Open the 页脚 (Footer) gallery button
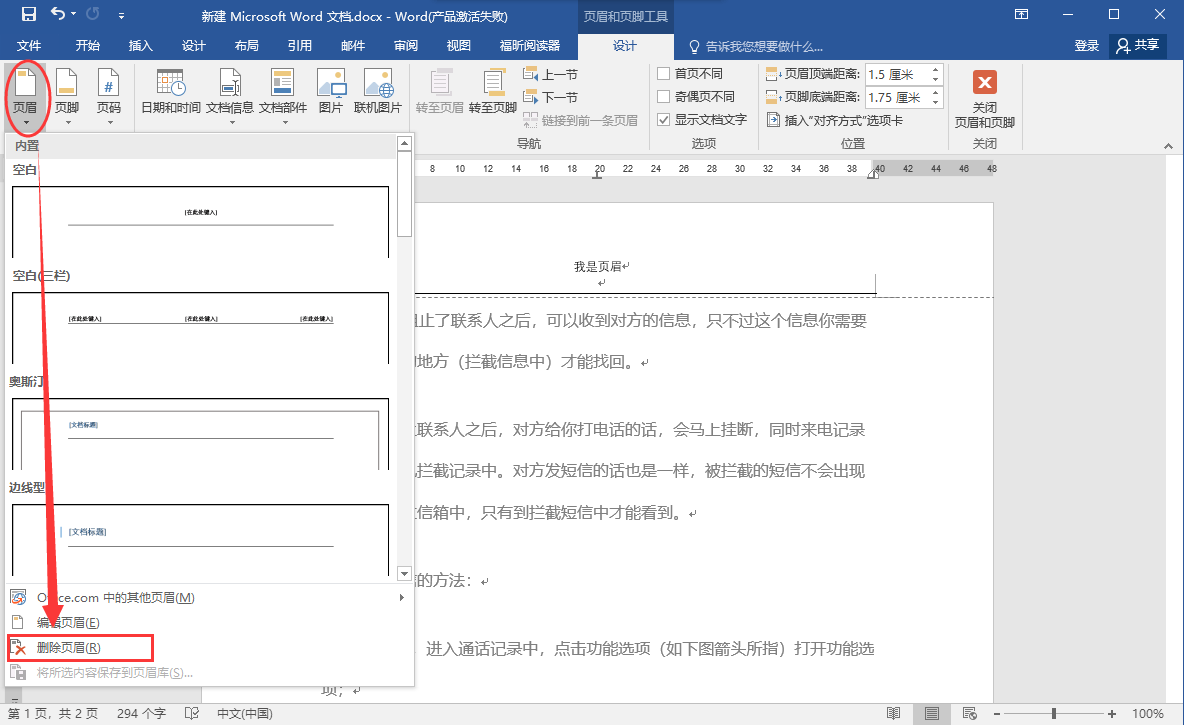The width and height of the screenshot is (1184, 725). point(67,97)
